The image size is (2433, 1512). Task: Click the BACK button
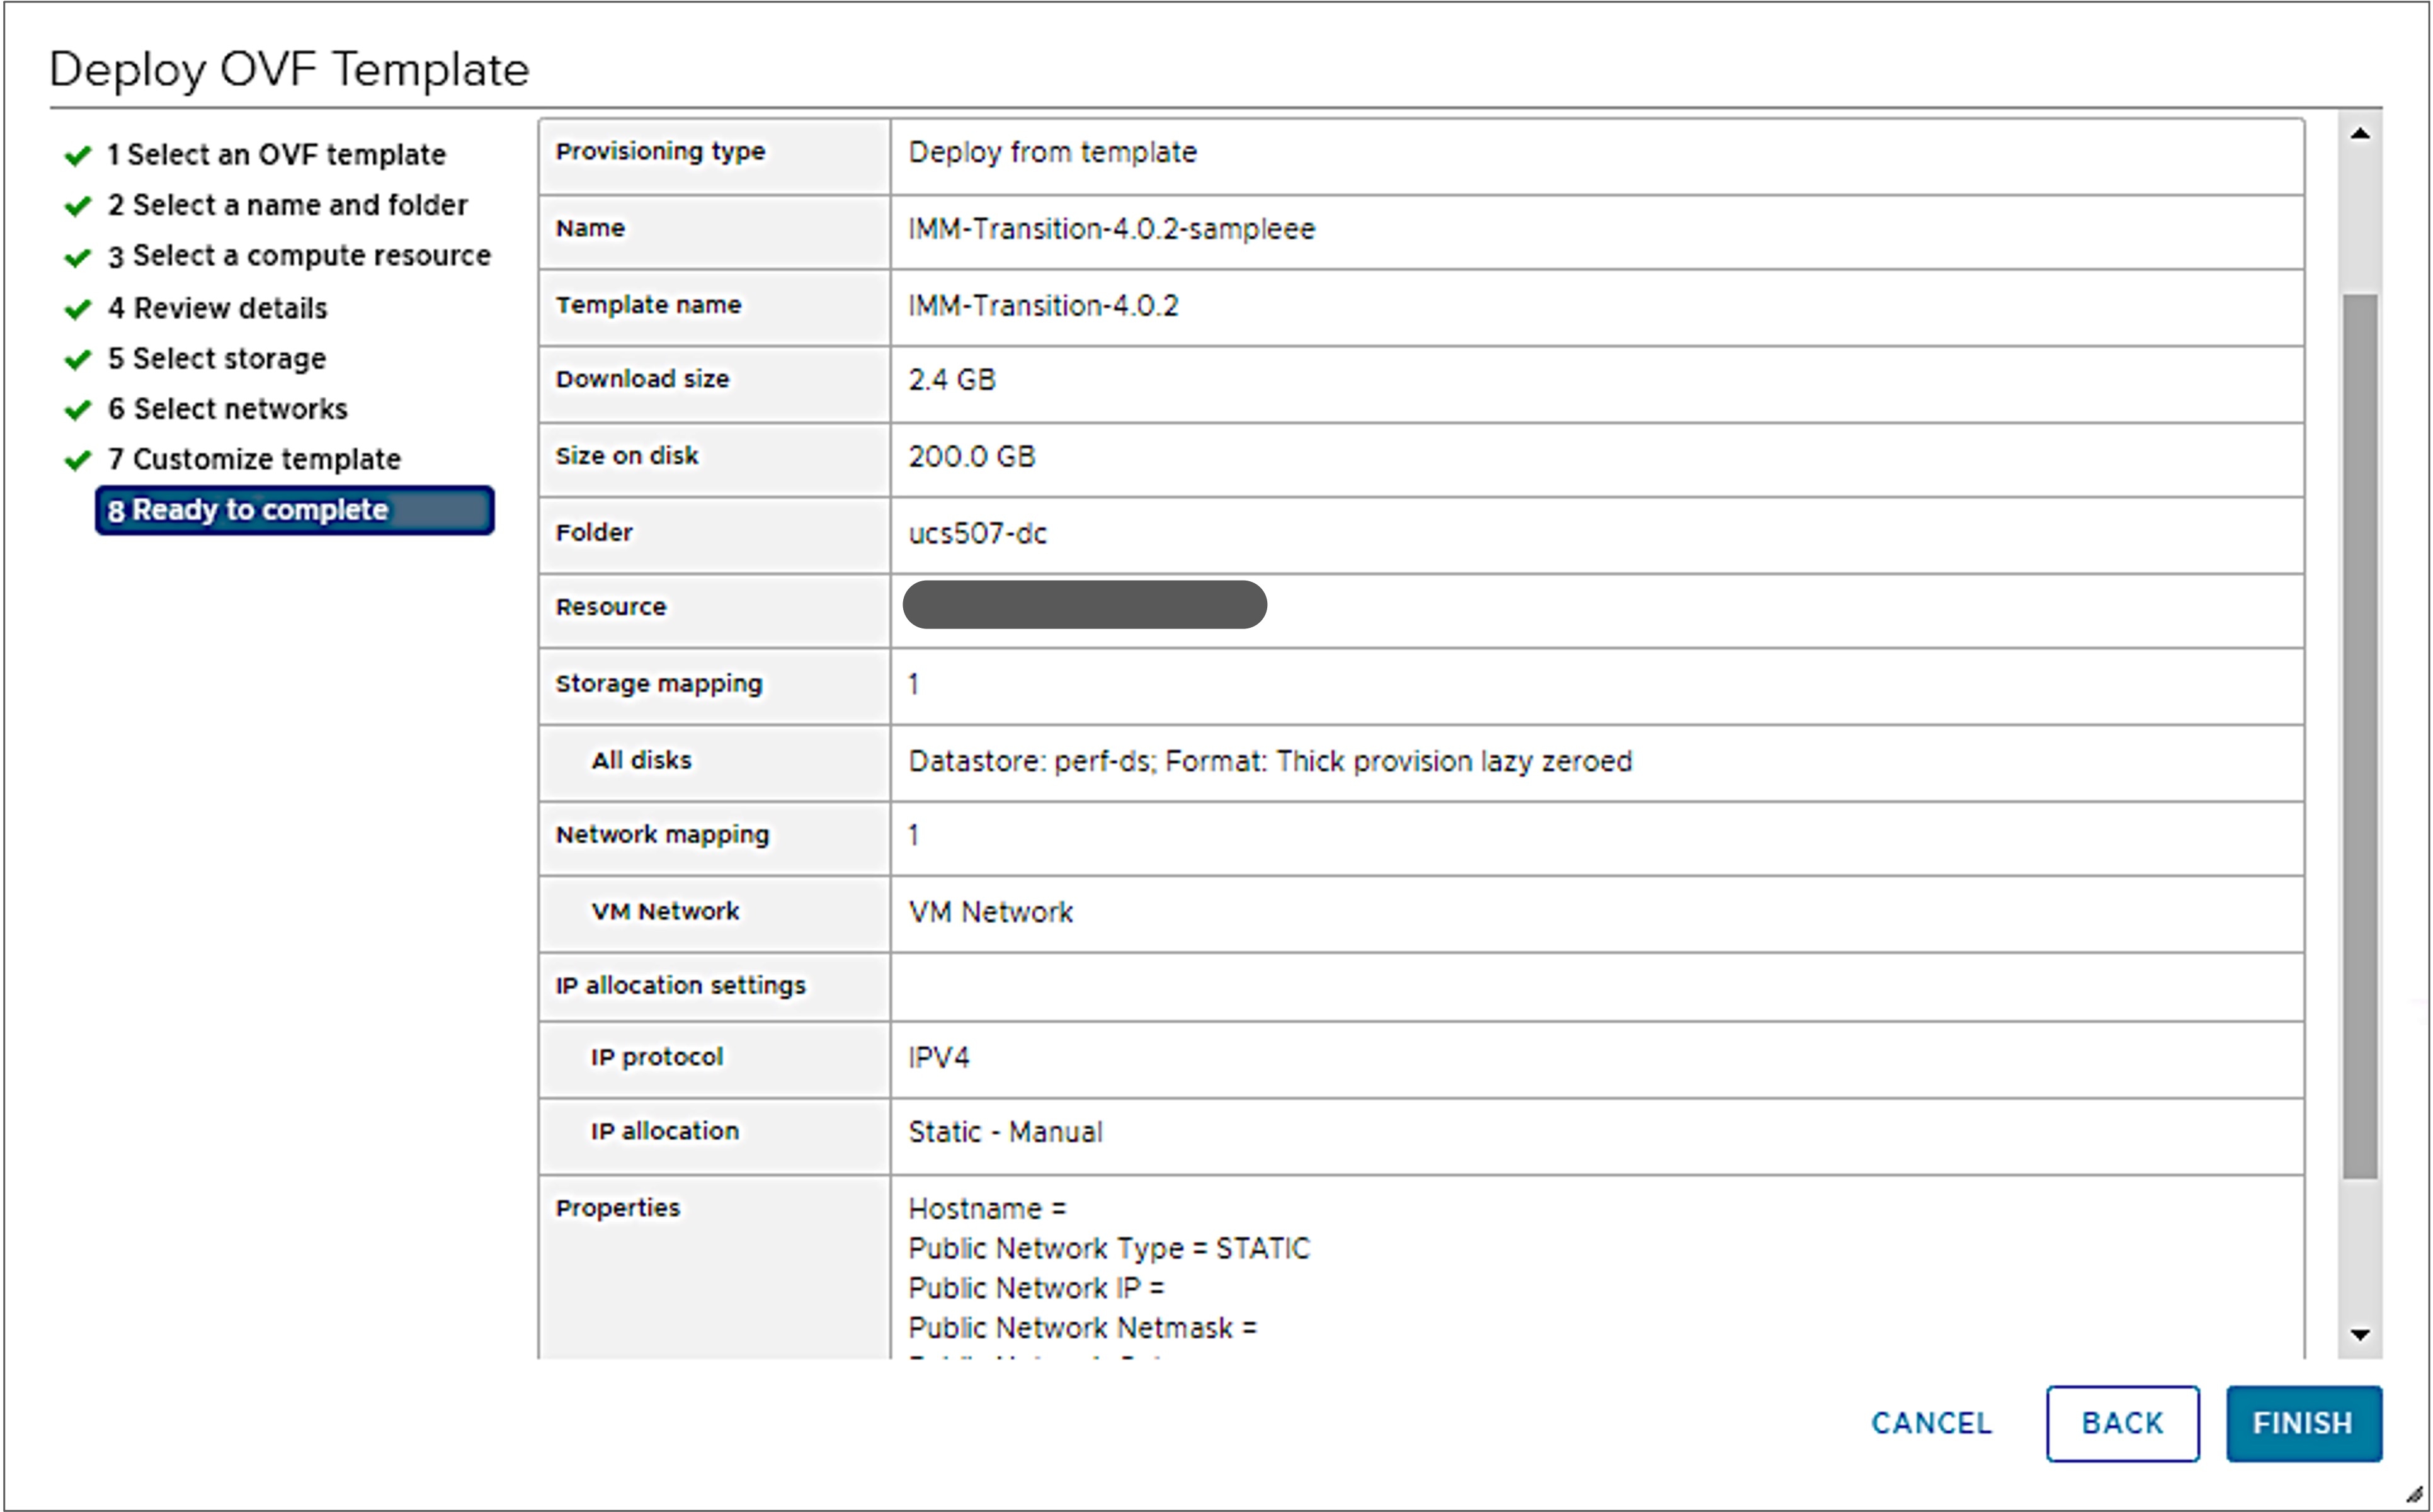click(x=2122, y=1423)
